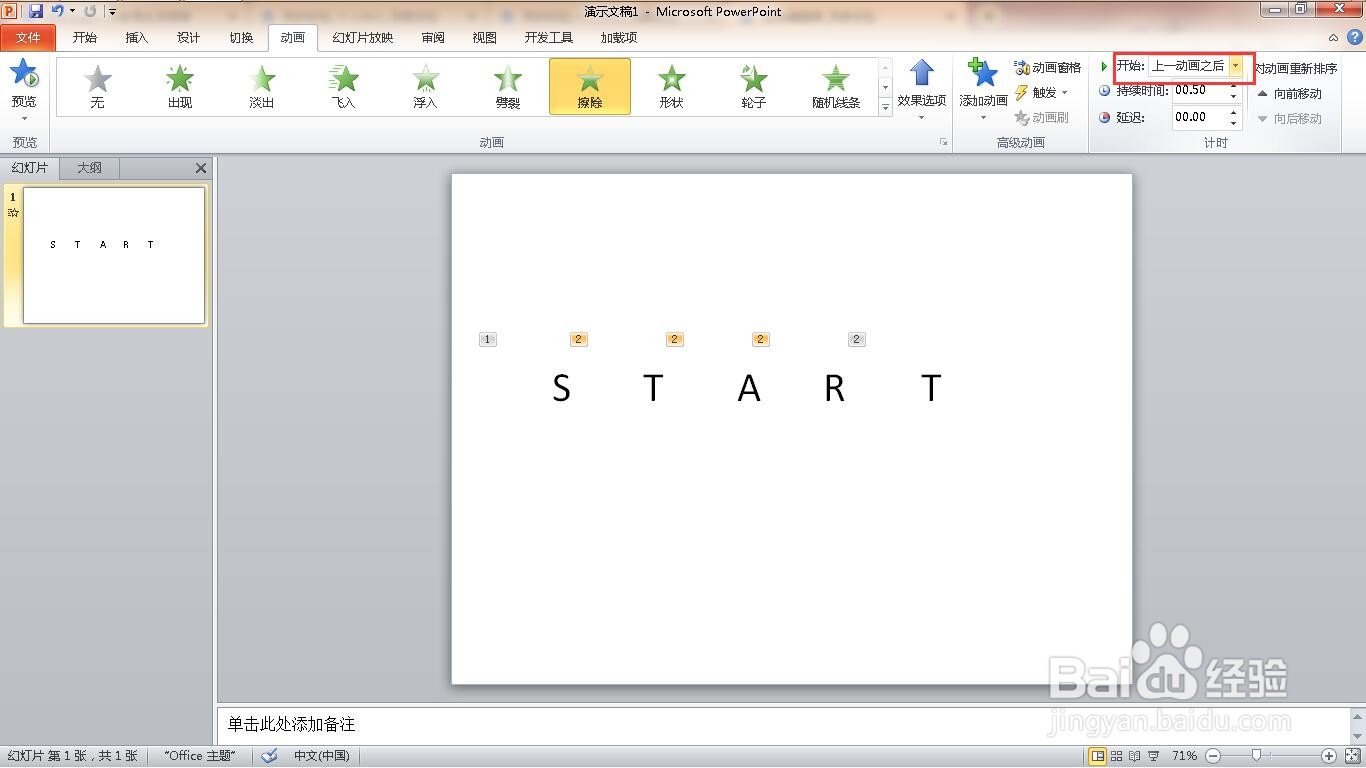Switch to the 切换 ribbon tab
1366x768 pixels.
[x=241, y=38]
